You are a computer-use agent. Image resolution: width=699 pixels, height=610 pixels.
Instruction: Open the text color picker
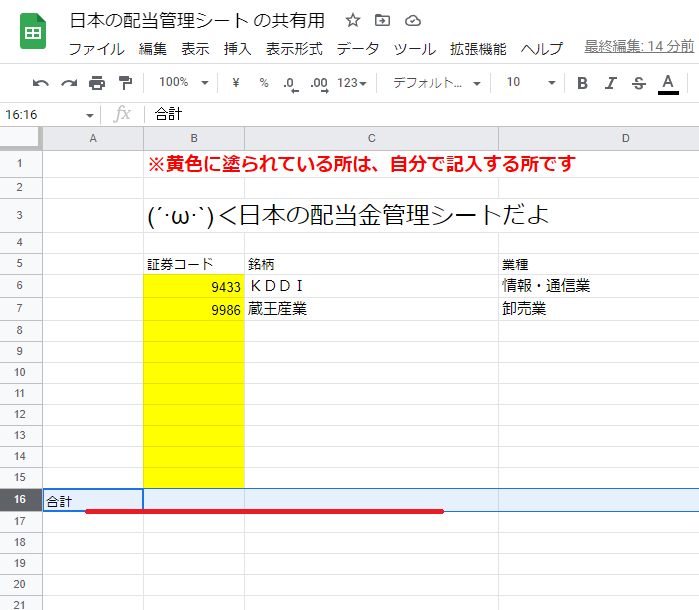point(668,83)
